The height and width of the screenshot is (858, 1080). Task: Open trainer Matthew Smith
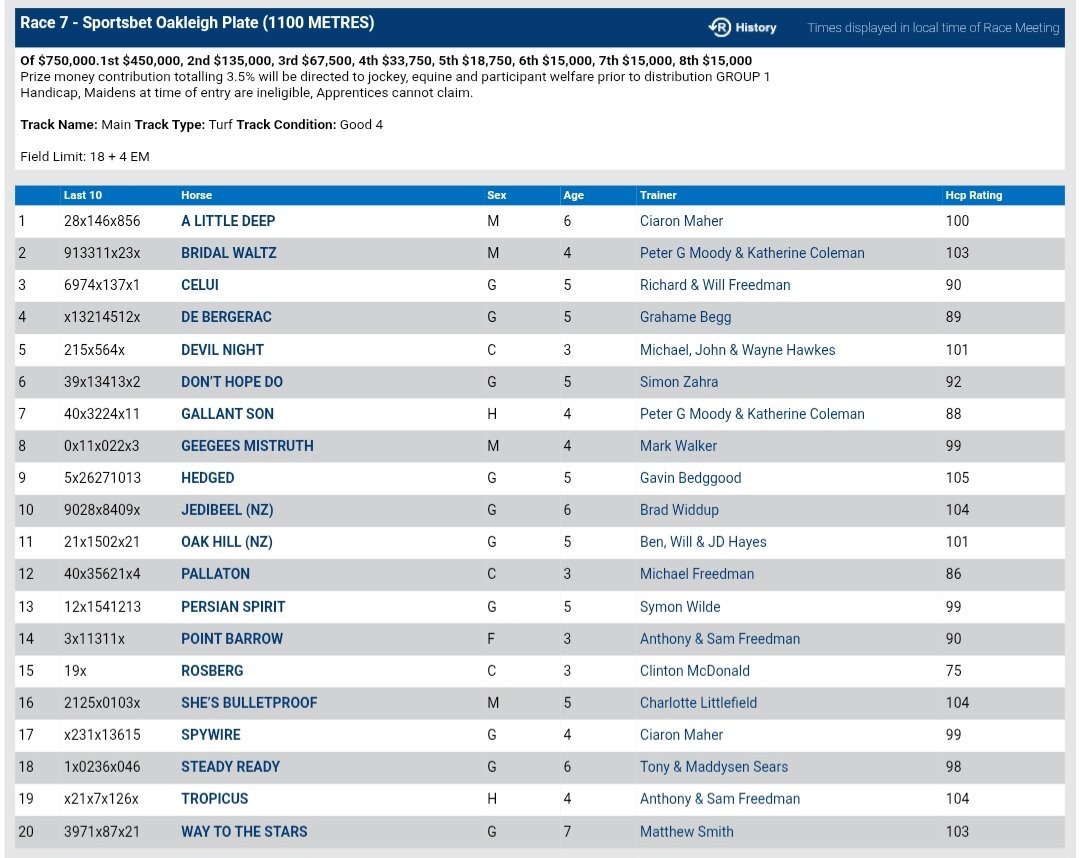[687, 831]
